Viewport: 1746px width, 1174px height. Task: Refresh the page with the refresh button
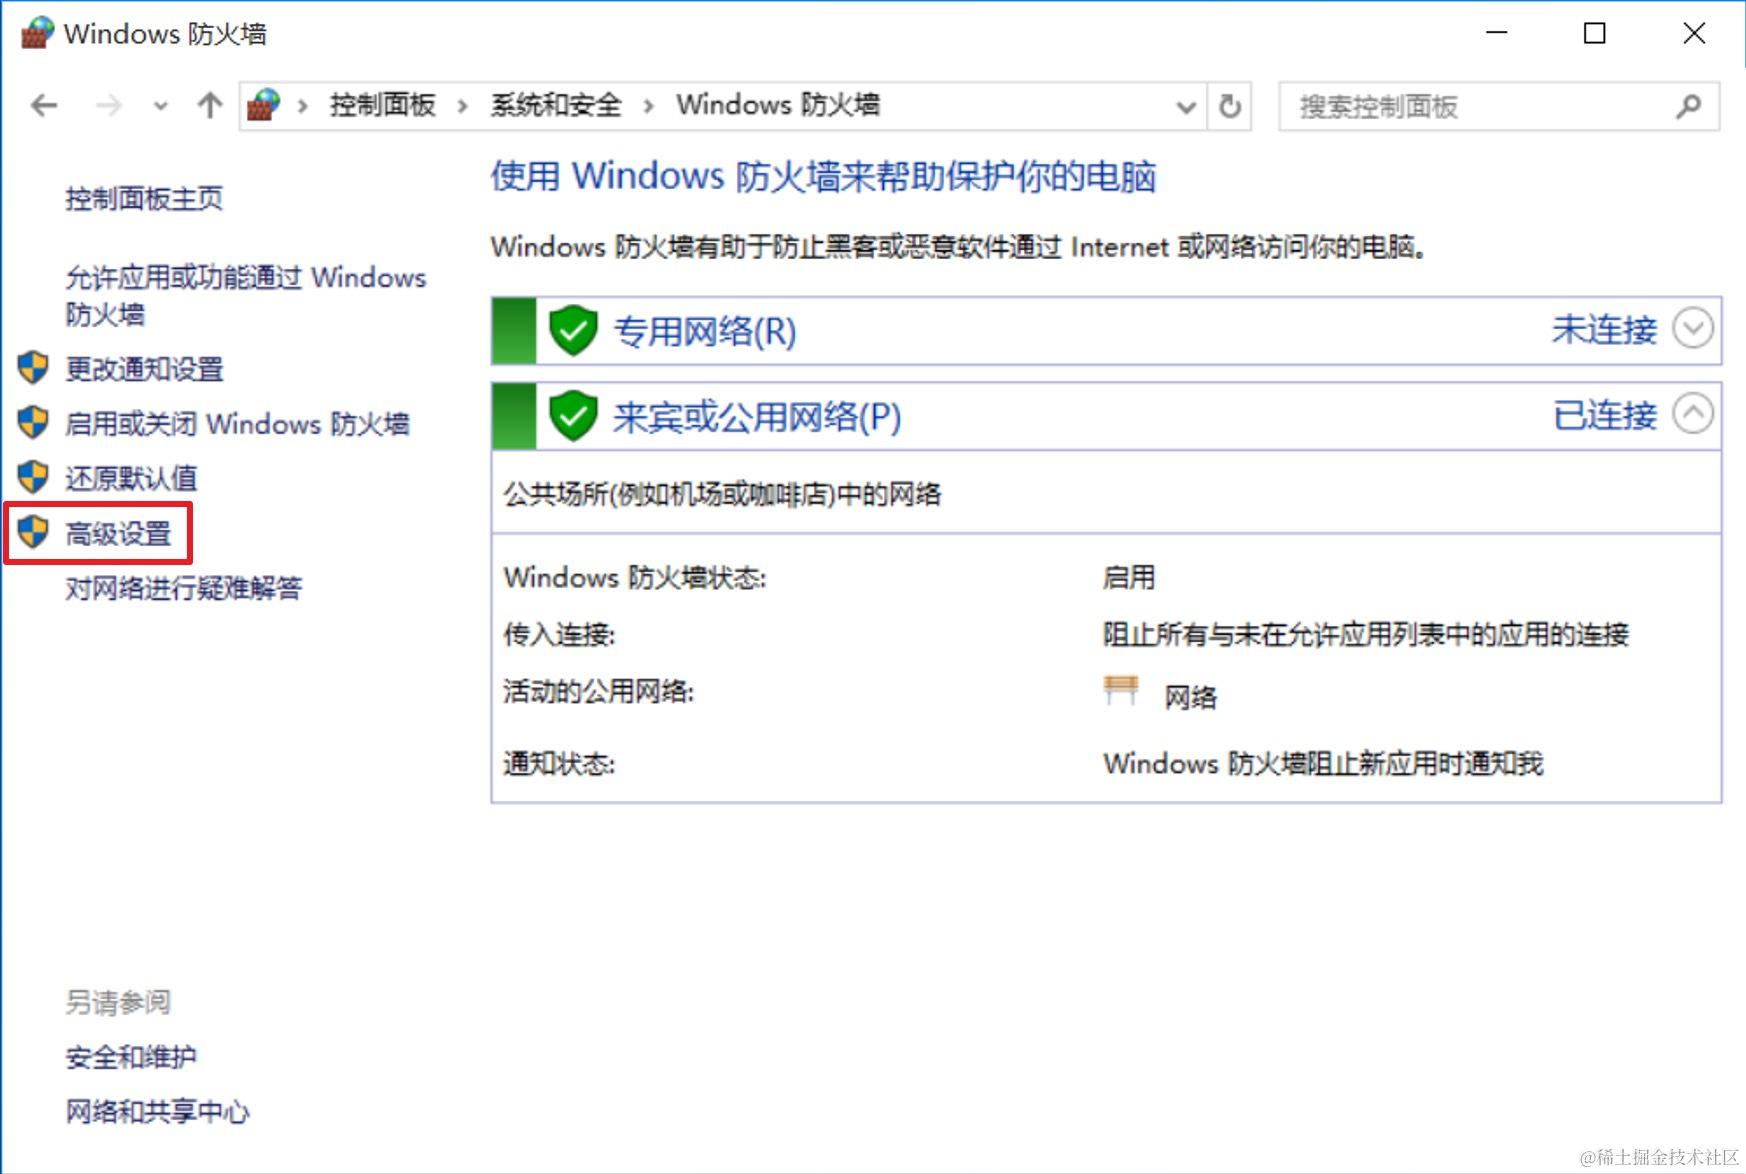click(1230, 106)
